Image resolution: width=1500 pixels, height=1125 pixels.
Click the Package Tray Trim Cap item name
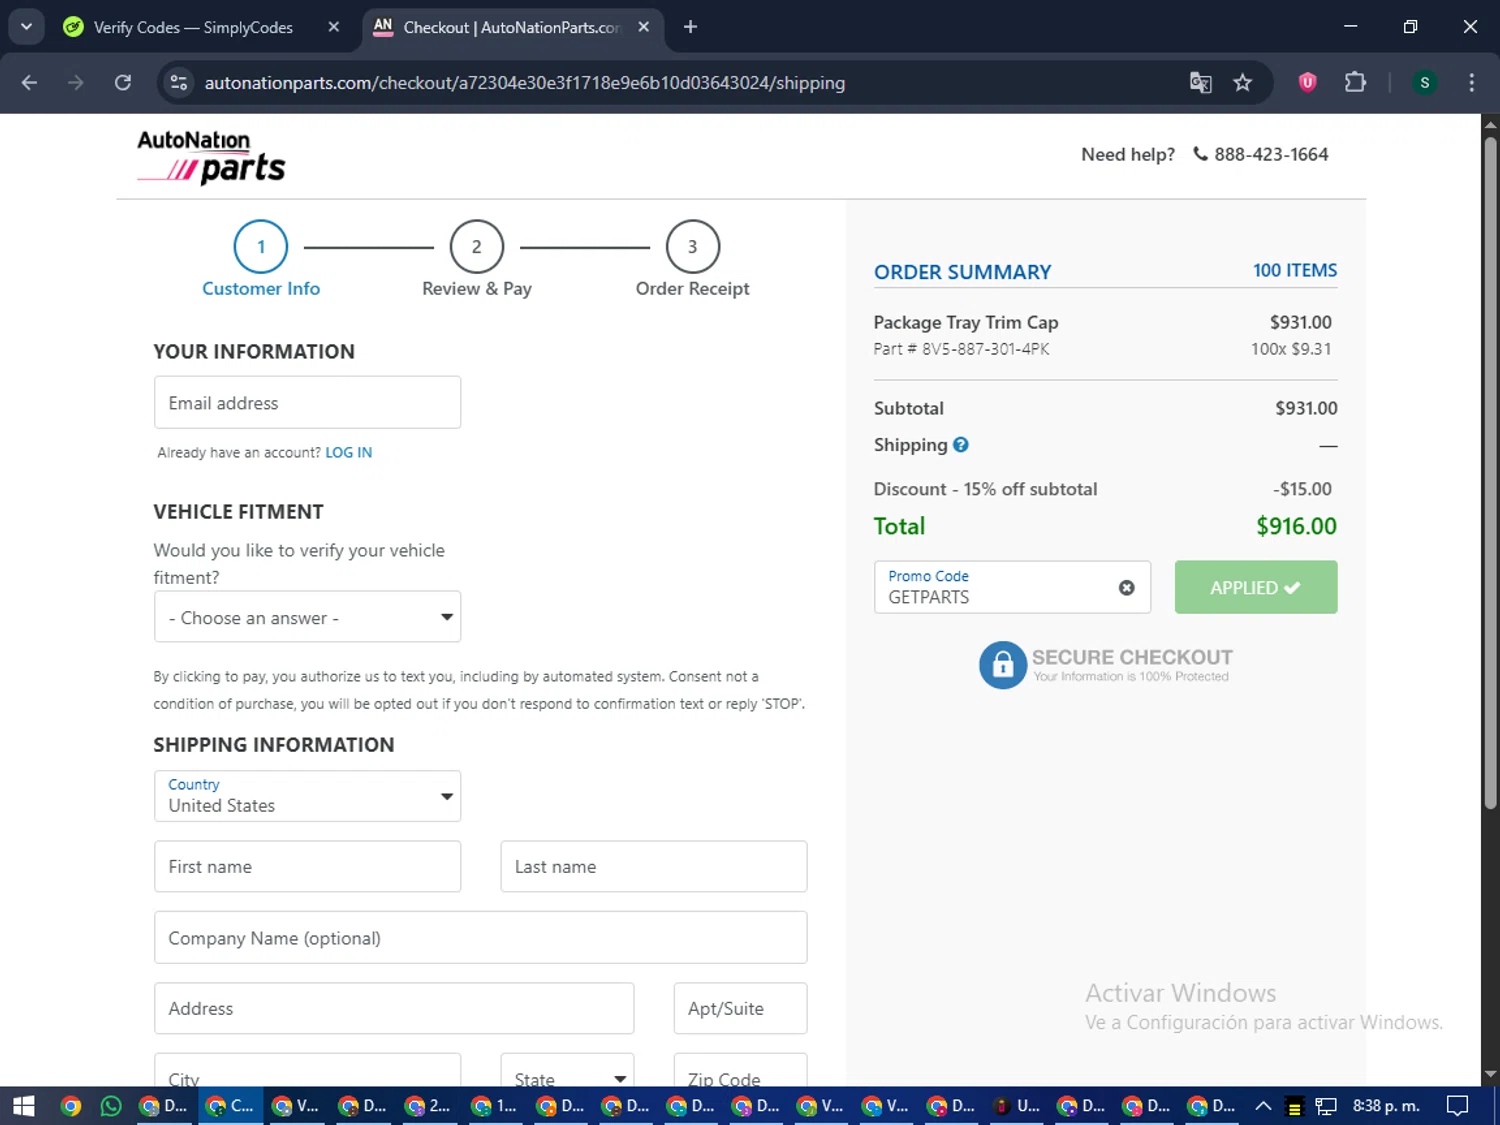(966, 322)
